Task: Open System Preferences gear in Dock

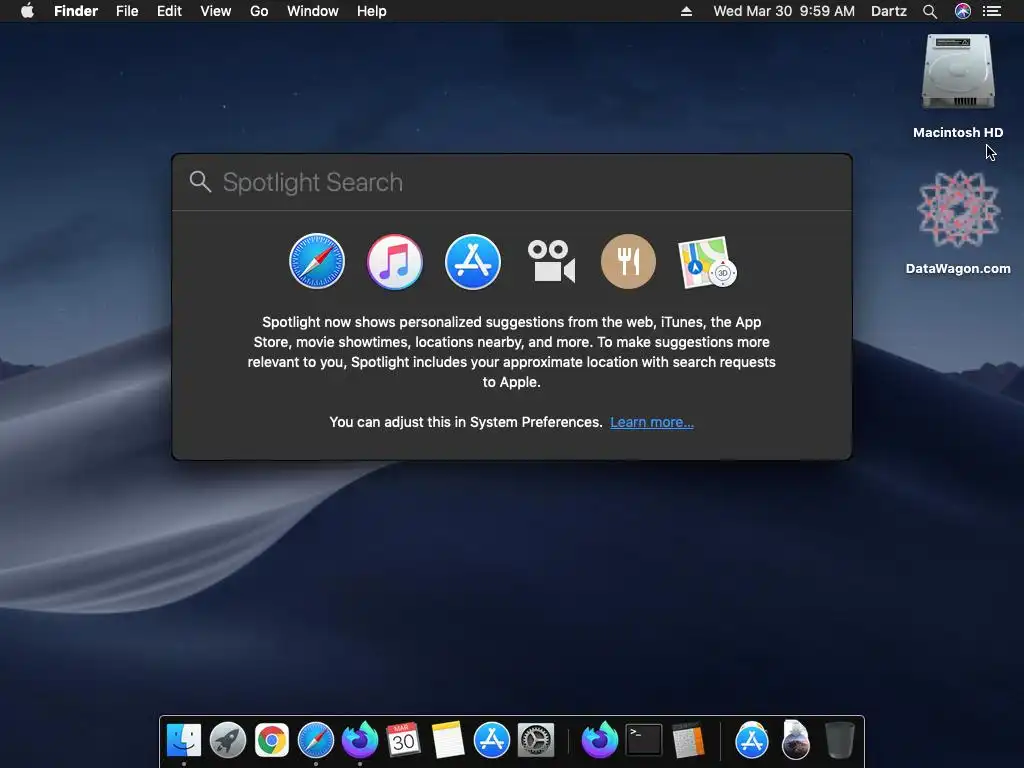Action: [536, 740]
